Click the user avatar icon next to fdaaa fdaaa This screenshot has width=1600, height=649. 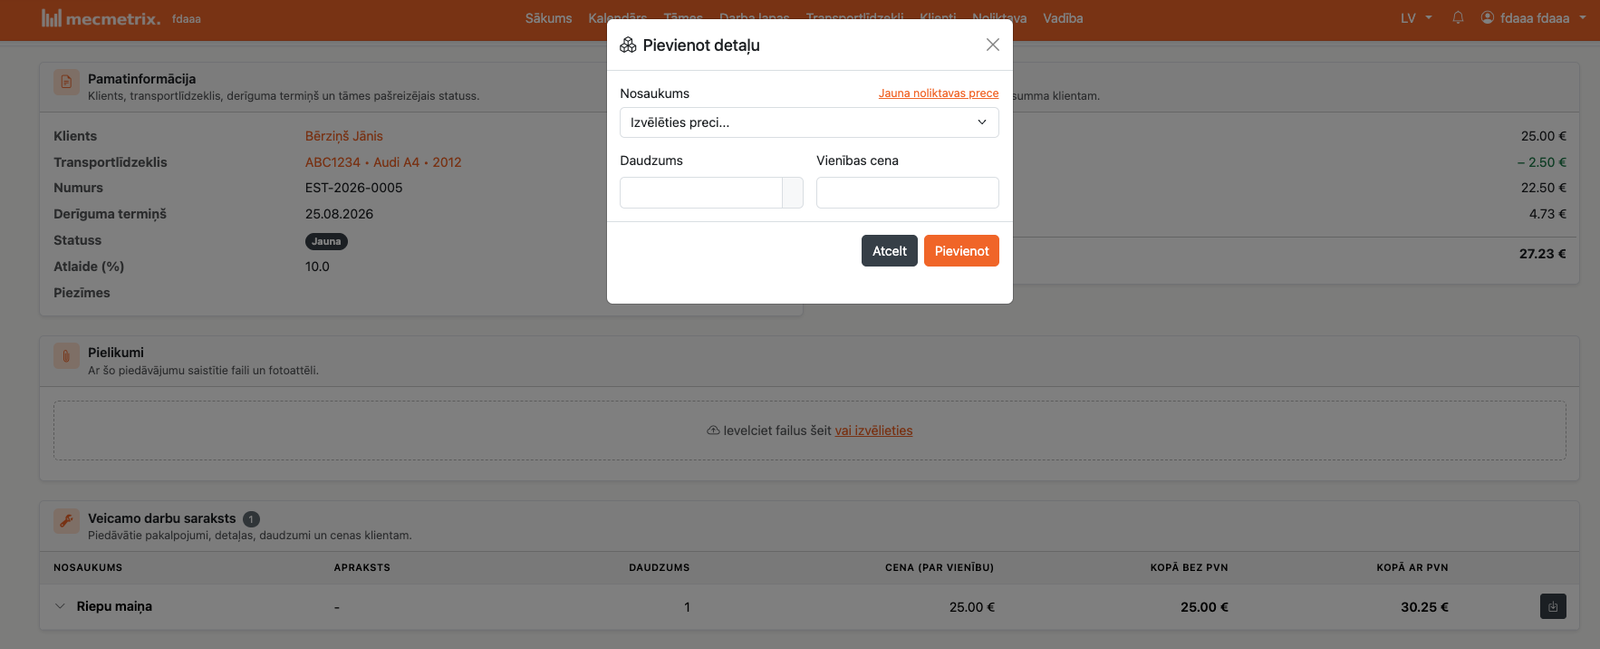point(1487,18)
